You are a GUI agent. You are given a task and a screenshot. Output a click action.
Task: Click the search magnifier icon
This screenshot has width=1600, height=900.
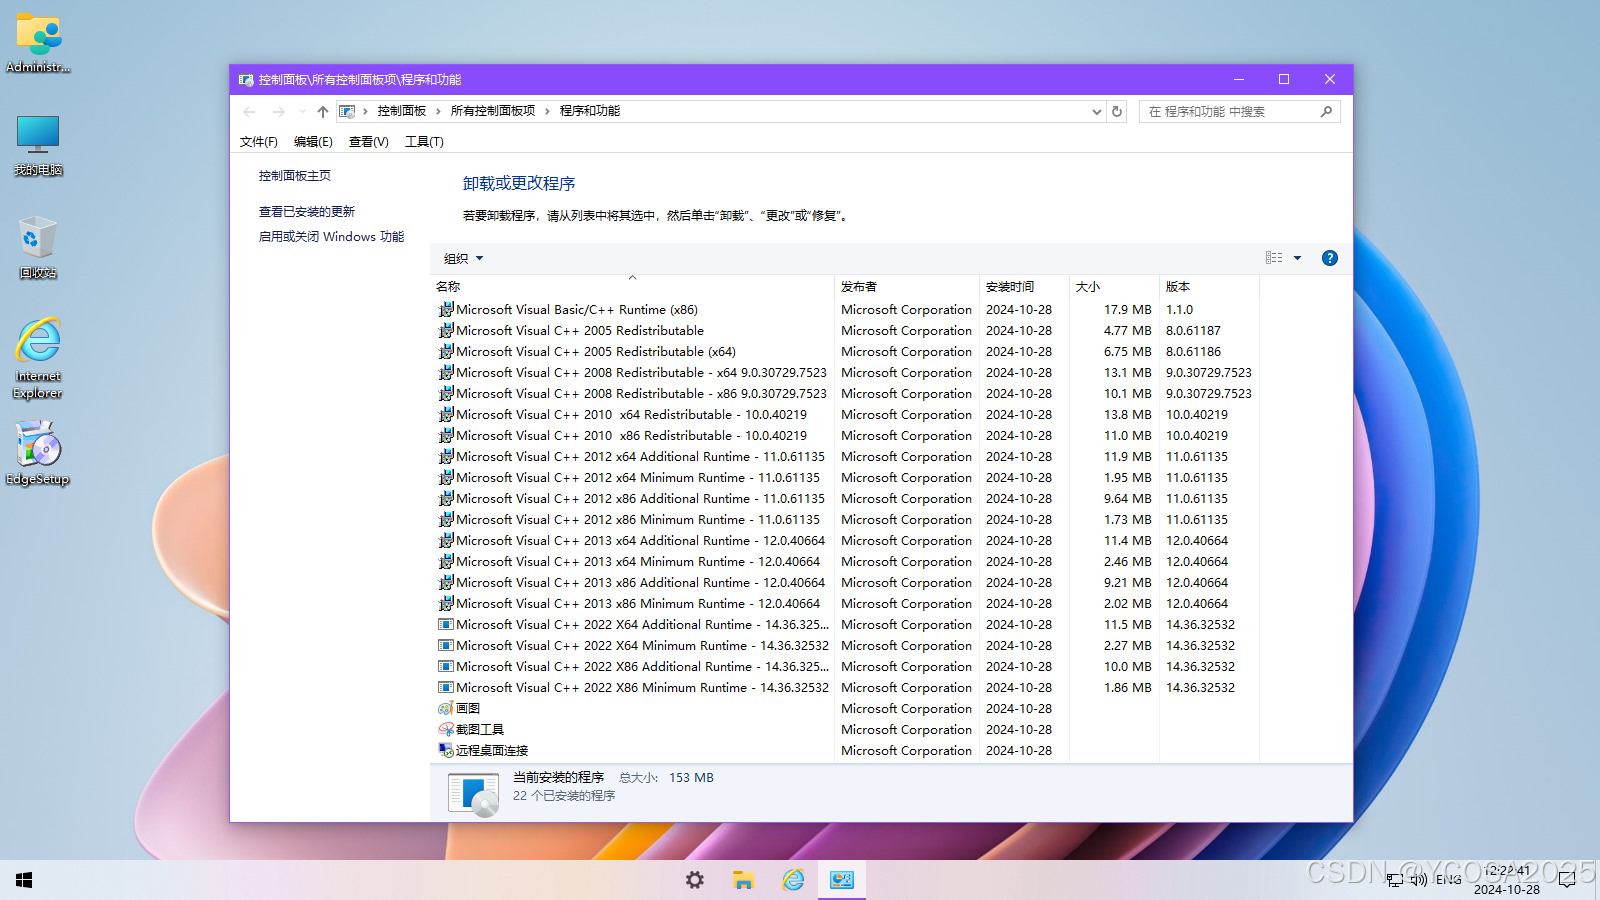[1327, 112]
